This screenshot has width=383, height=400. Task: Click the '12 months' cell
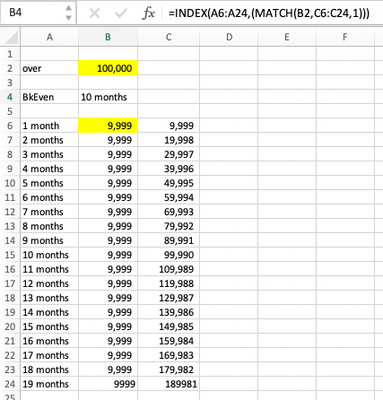pos(50,283)
